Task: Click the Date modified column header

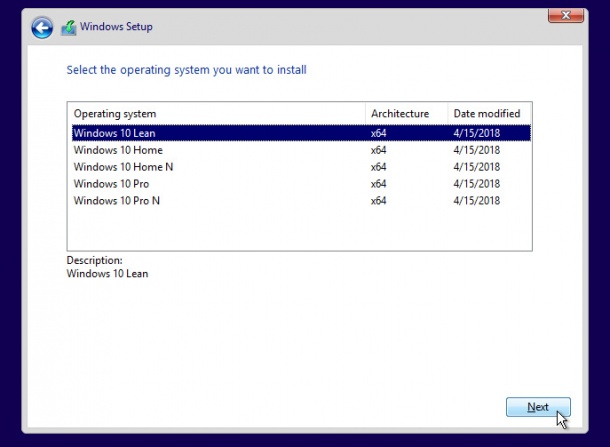Action: coord(486,114)
